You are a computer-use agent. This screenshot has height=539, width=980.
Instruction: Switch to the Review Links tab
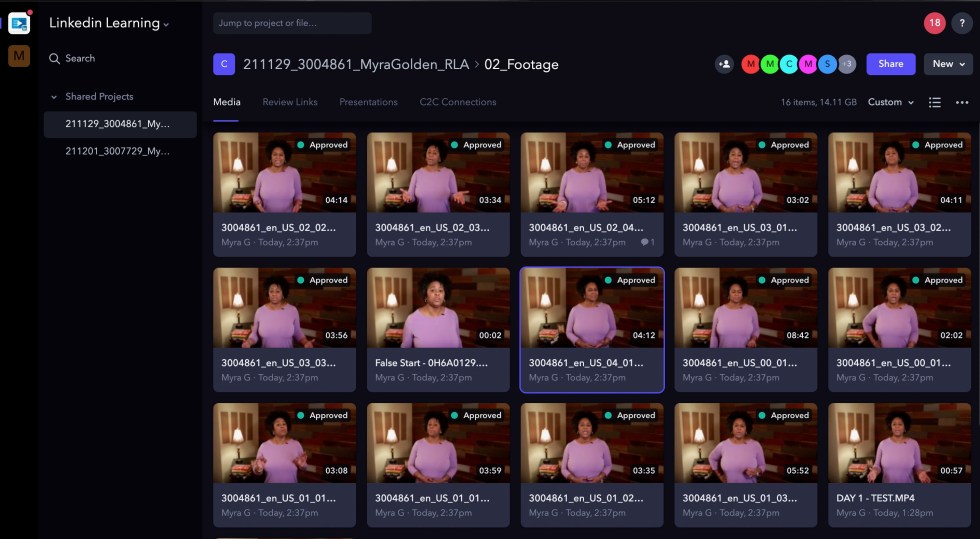289,102
